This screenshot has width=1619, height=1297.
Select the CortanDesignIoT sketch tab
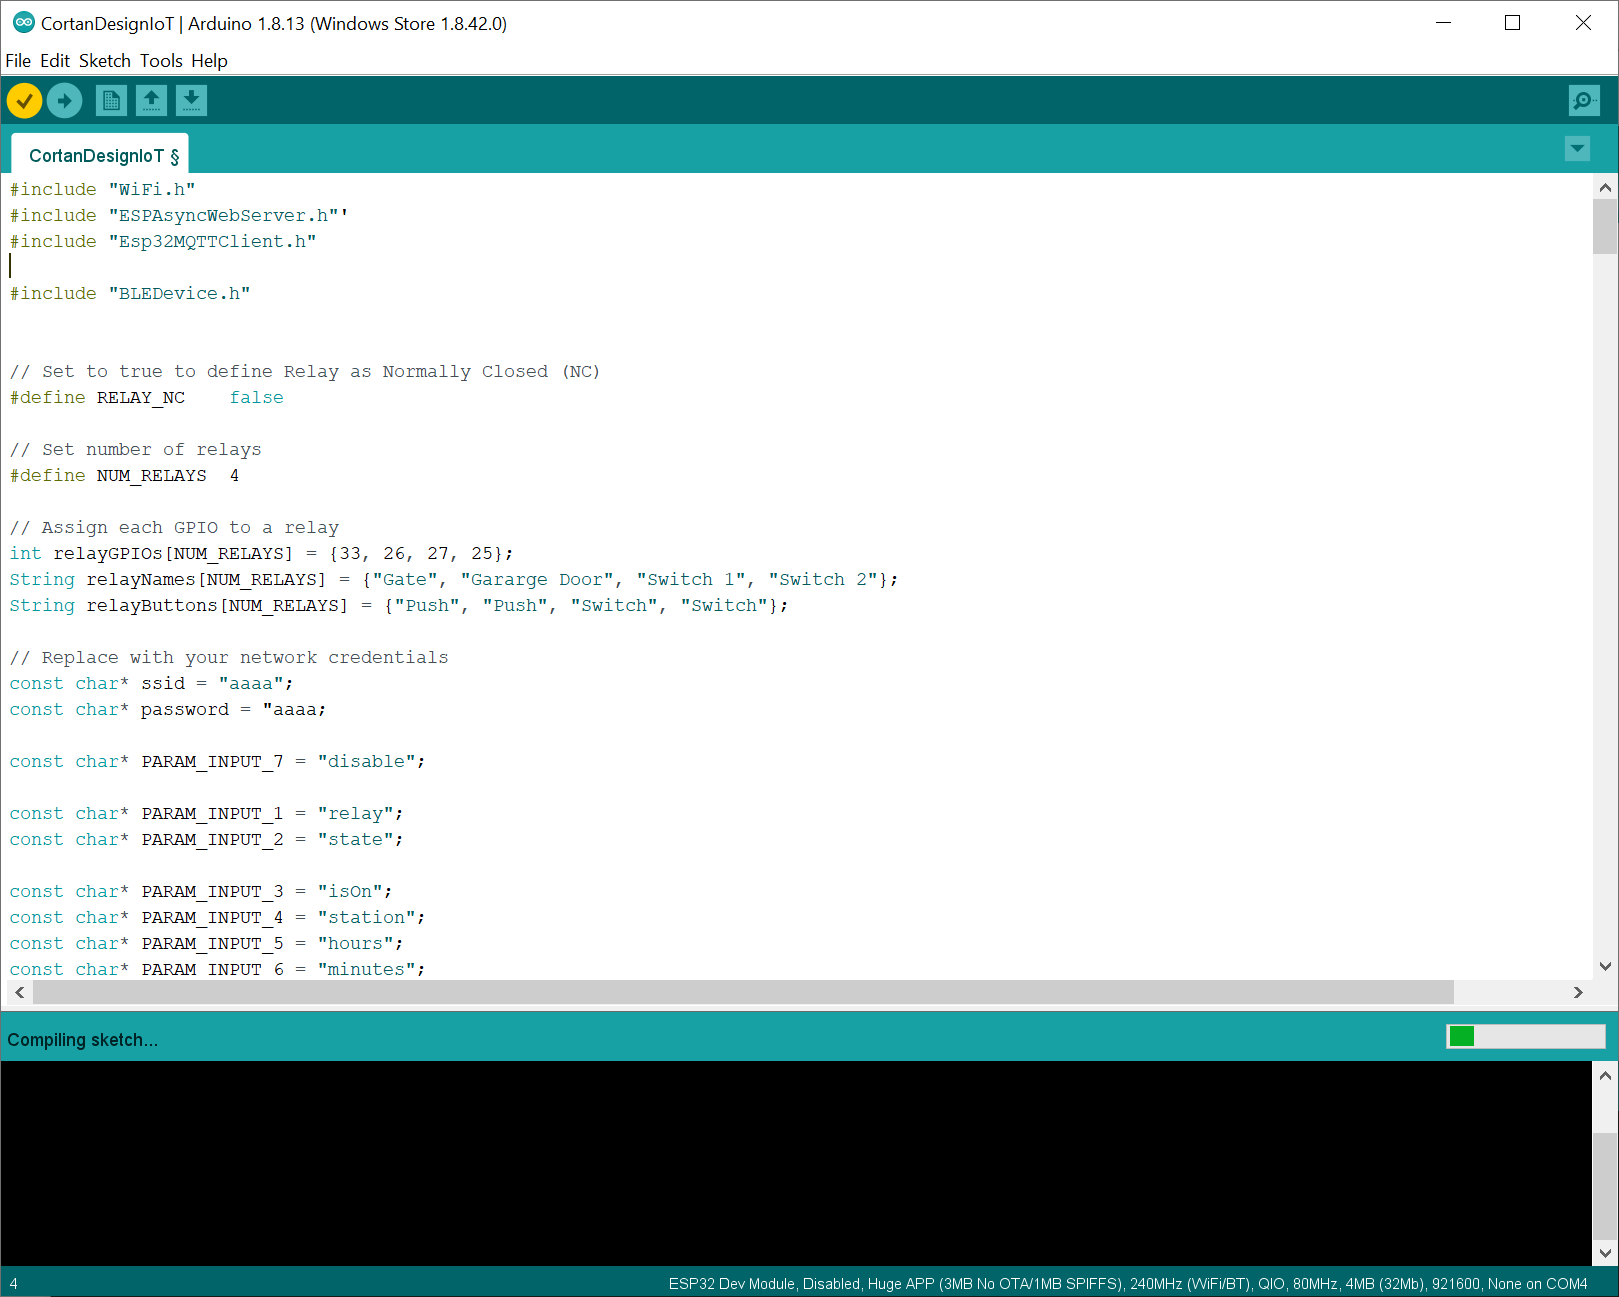click(x=100, y=154)
